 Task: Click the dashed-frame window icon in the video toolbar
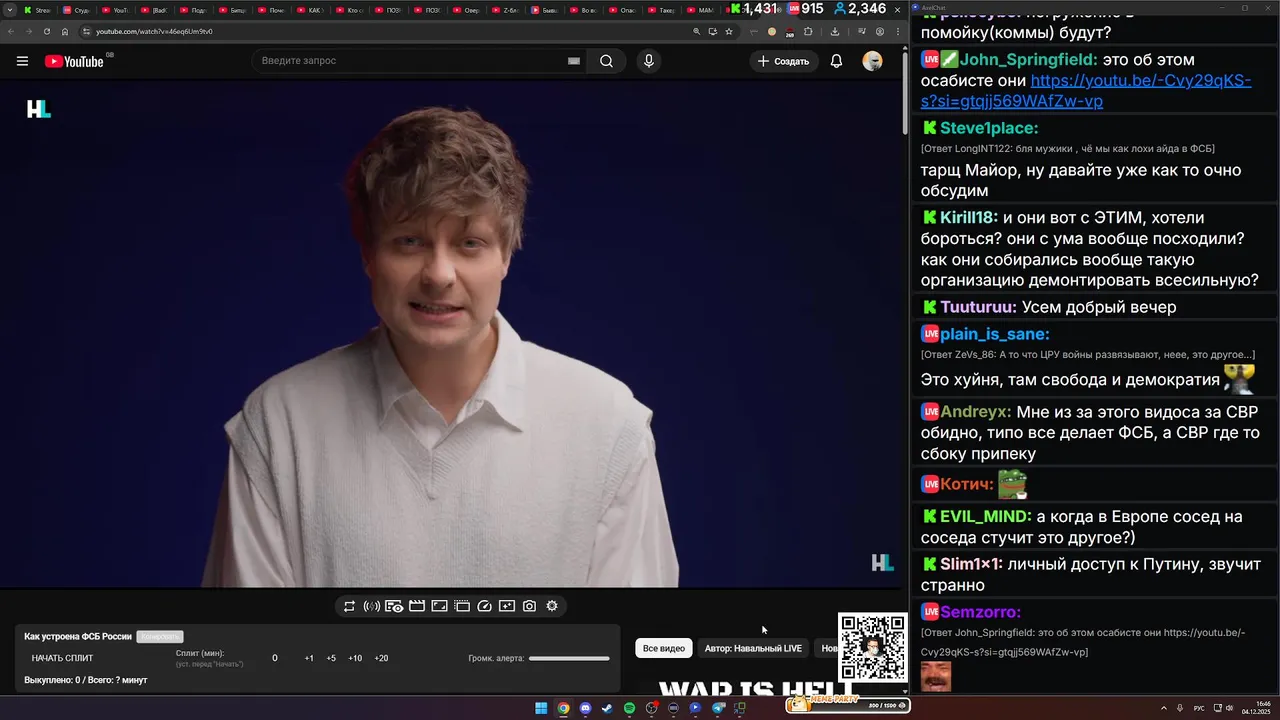(x=462, y=606)
